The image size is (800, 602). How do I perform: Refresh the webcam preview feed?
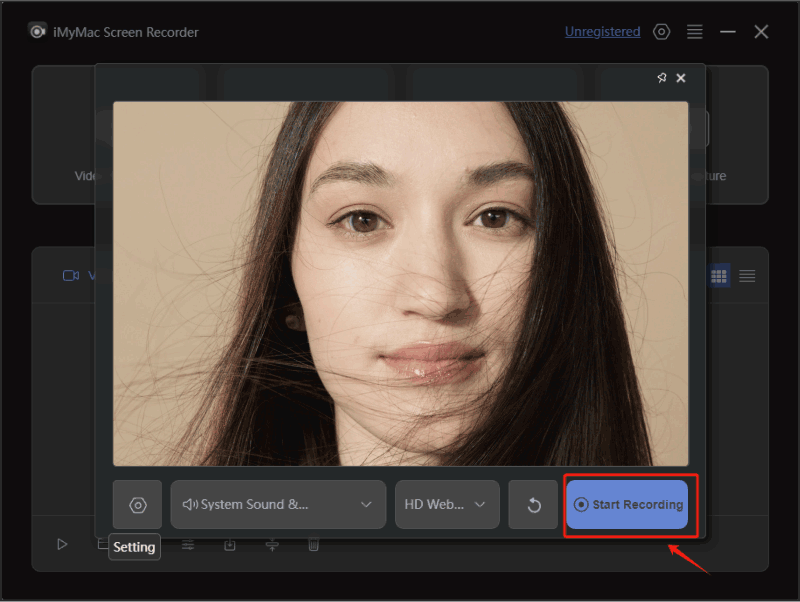(x=533, y=505)
